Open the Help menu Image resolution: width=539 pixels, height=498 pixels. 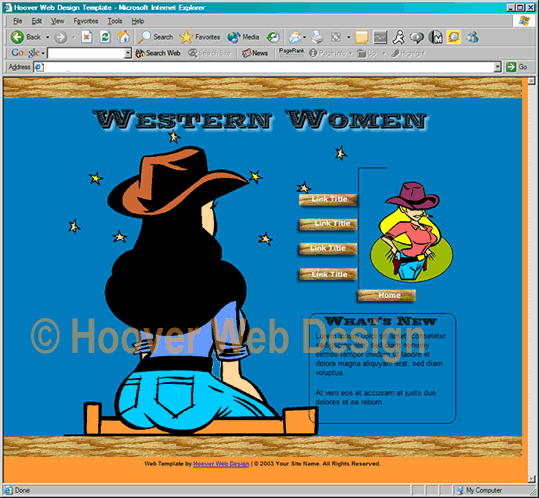click(138, 21)
